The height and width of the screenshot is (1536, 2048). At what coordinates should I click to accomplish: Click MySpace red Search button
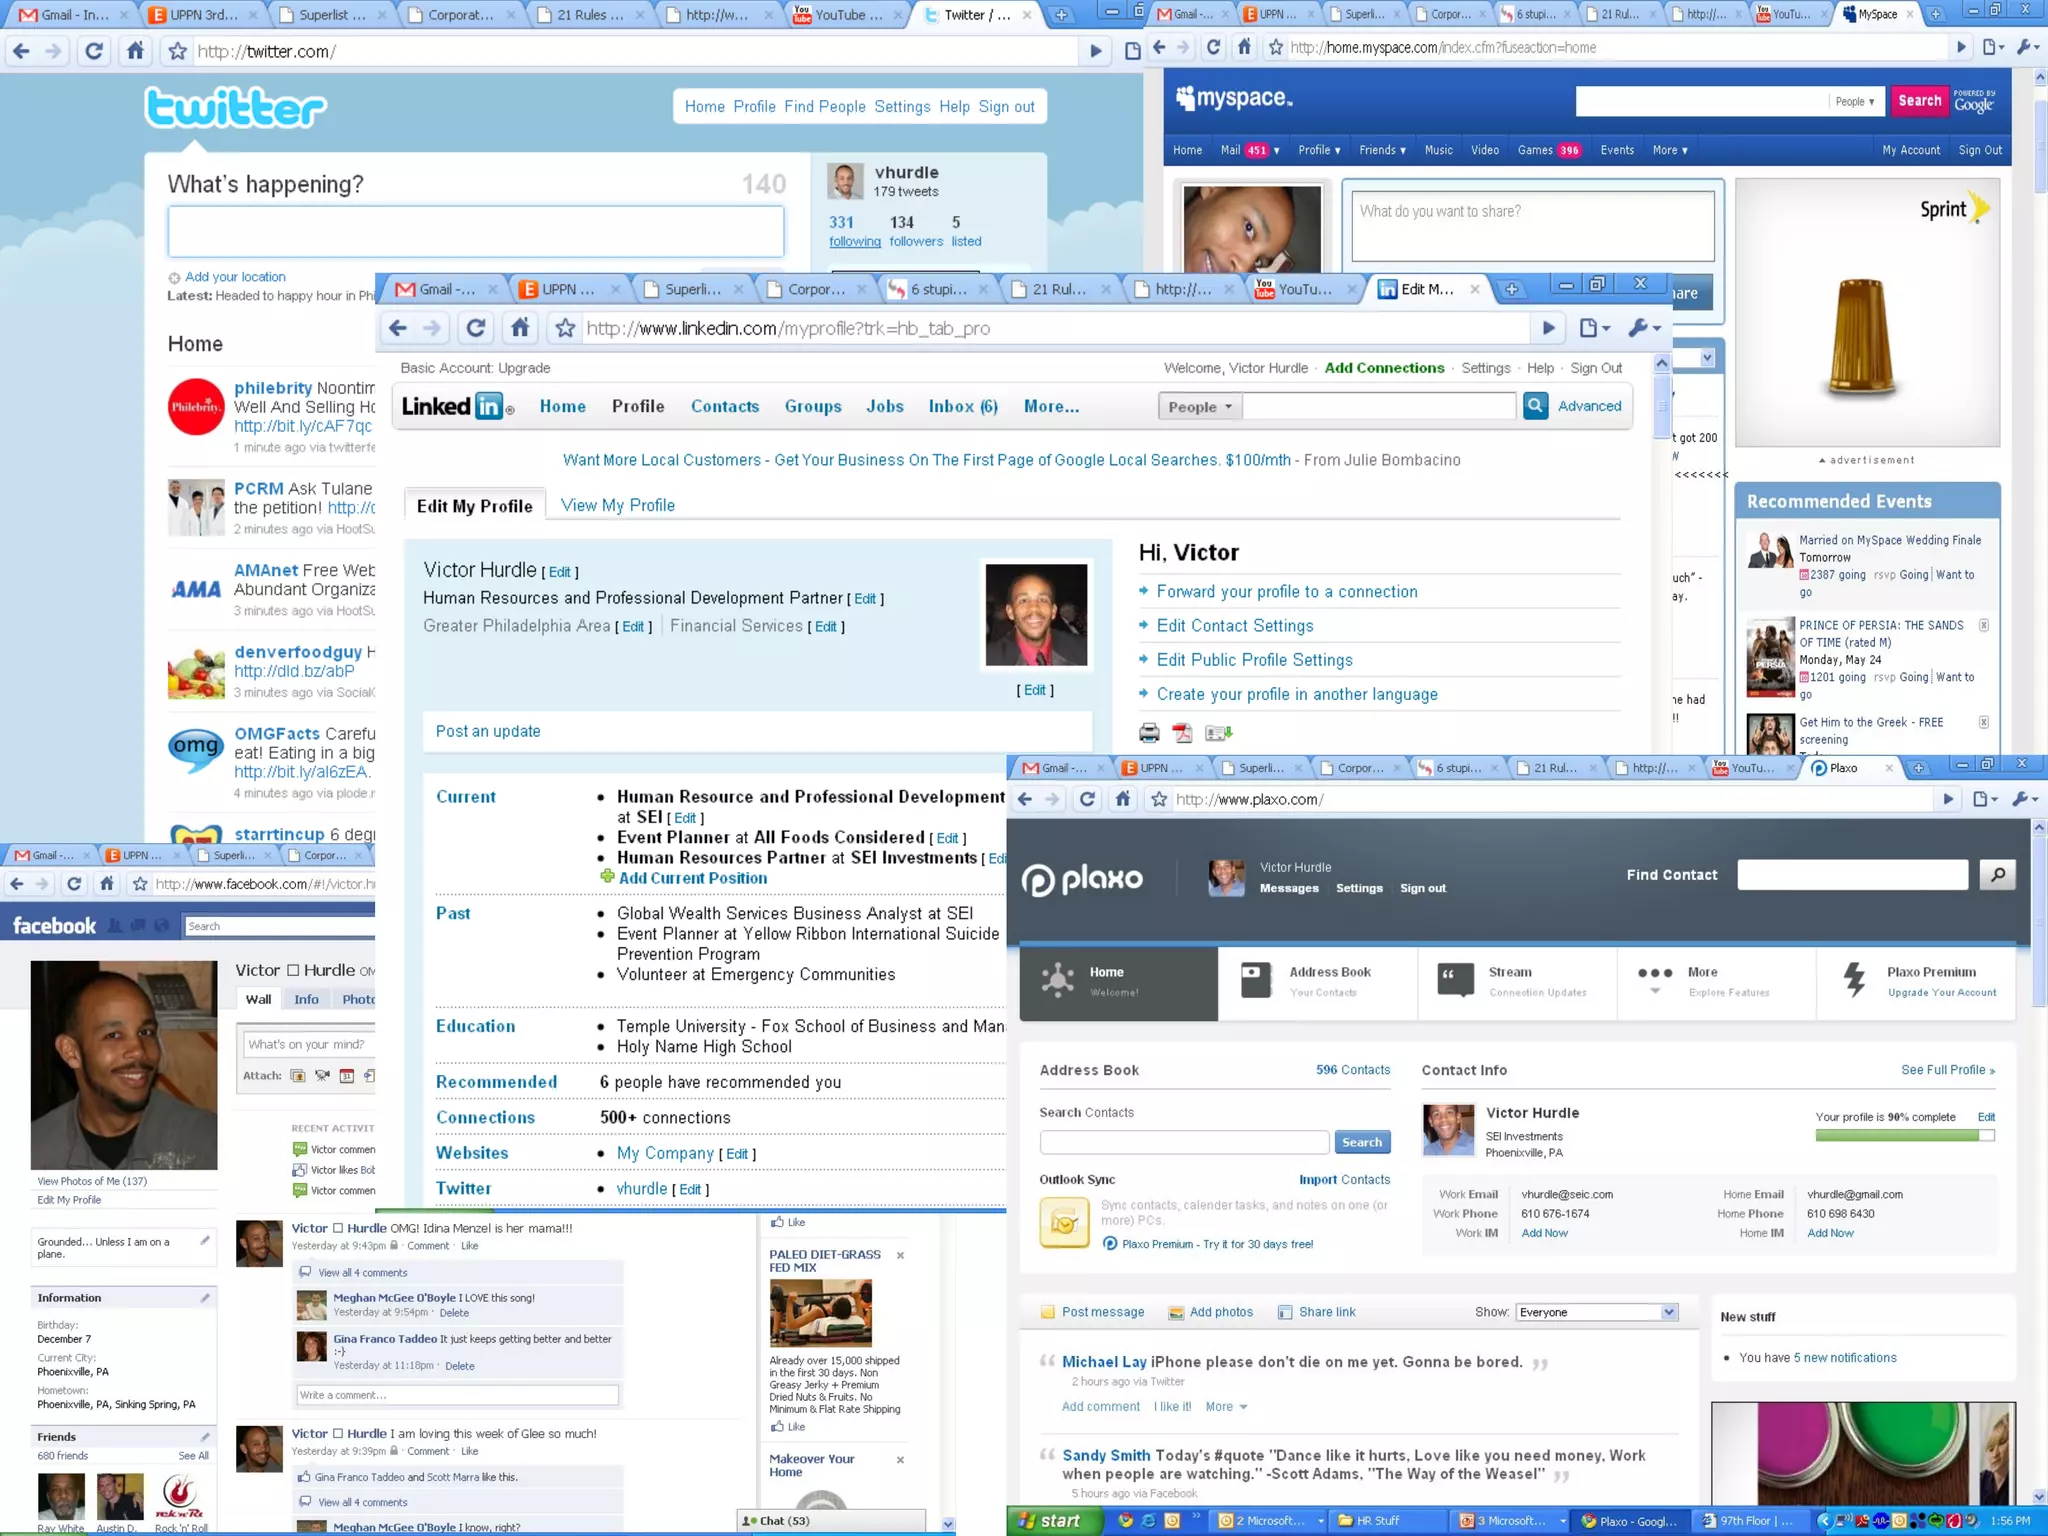coord(1919,101)
